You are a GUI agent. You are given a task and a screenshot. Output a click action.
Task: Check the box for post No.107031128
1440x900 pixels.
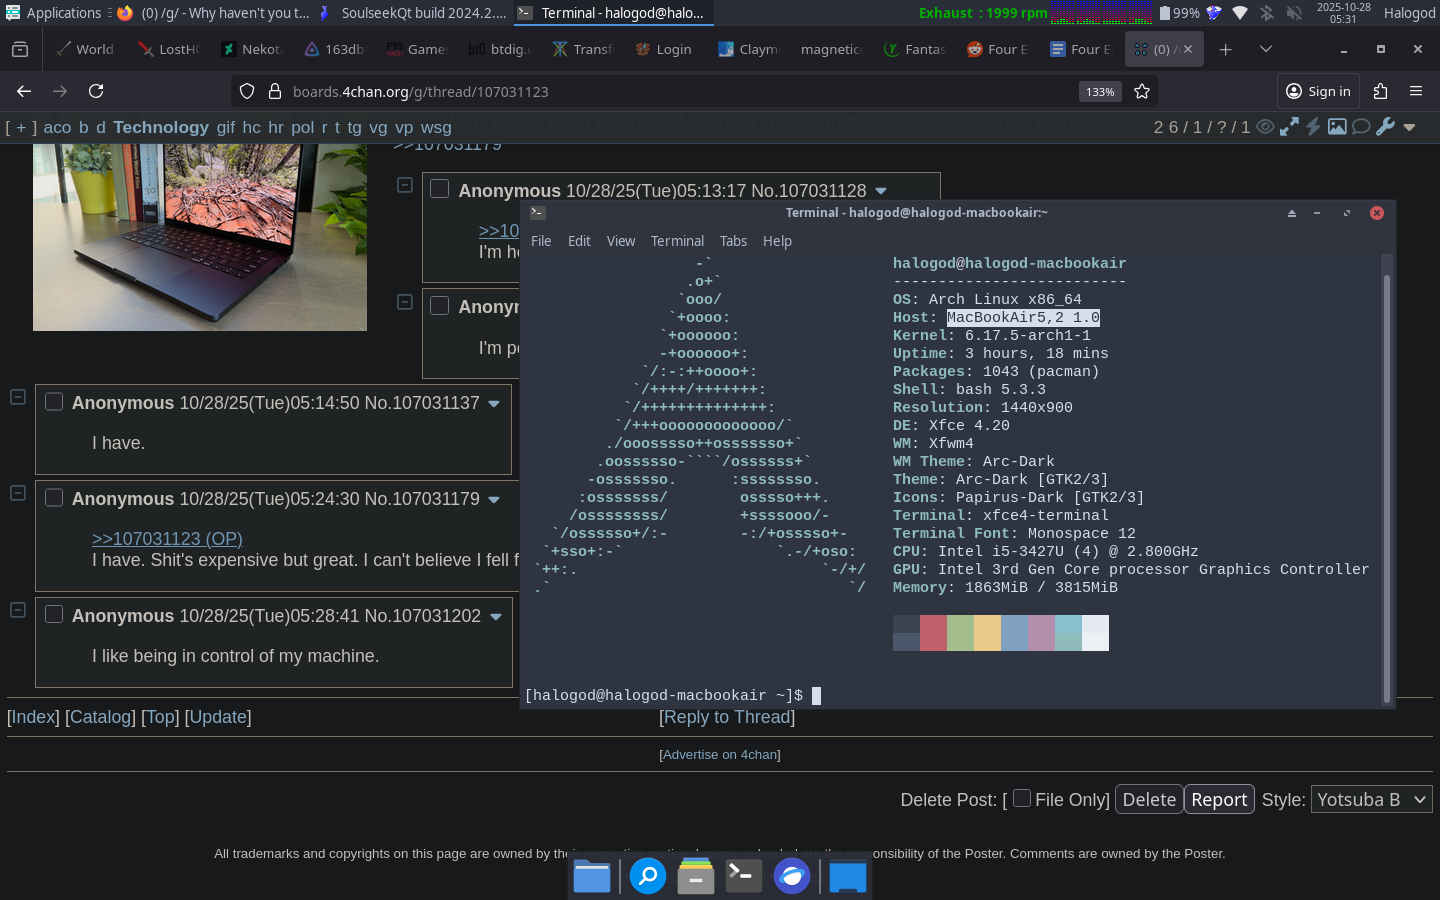coord(439,189)
